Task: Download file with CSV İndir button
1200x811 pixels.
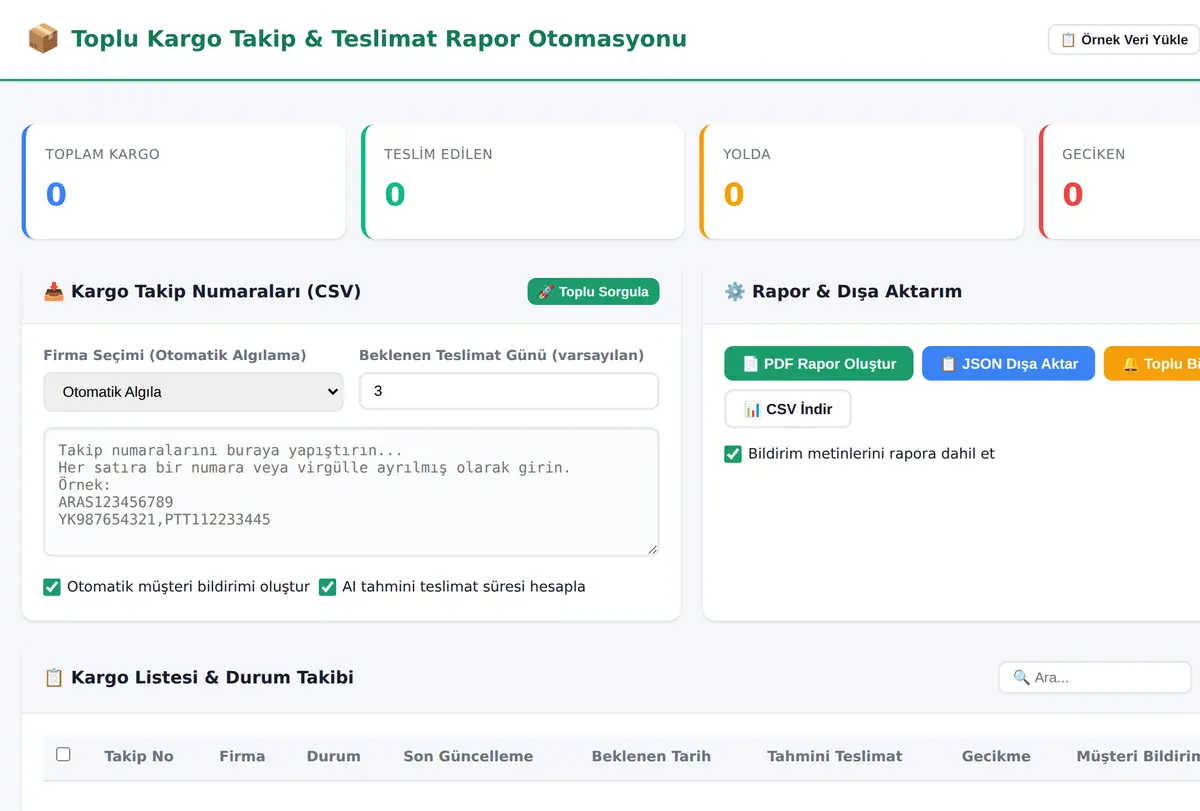Action: coord(787,409)
